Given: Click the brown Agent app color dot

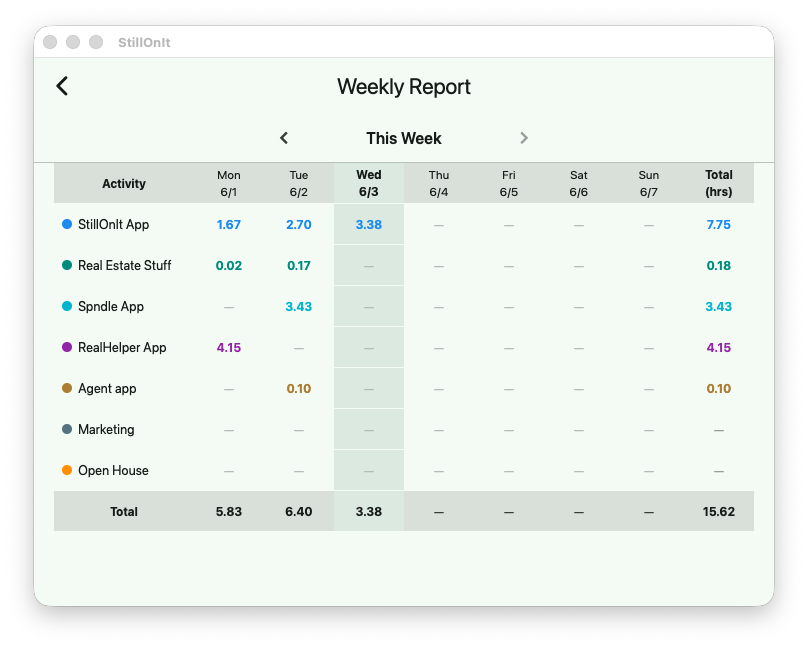Looking at the screenshot, I should pos(67,388).
